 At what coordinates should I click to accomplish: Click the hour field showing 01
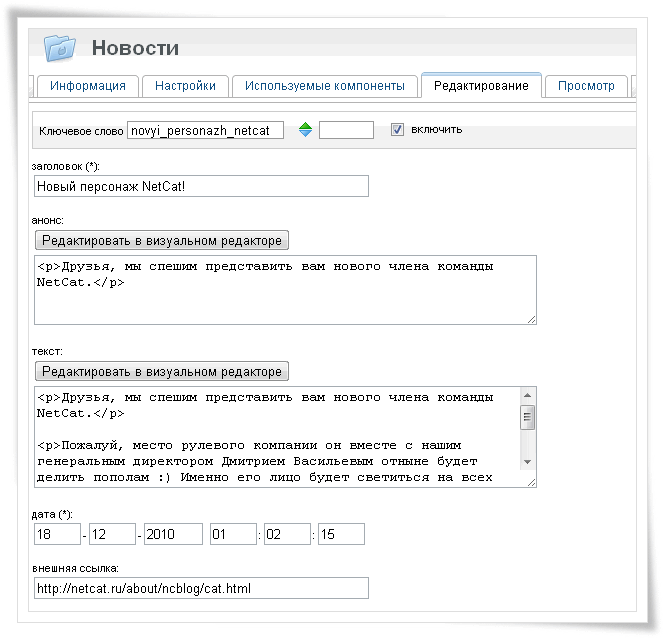(x=233, y=534)
